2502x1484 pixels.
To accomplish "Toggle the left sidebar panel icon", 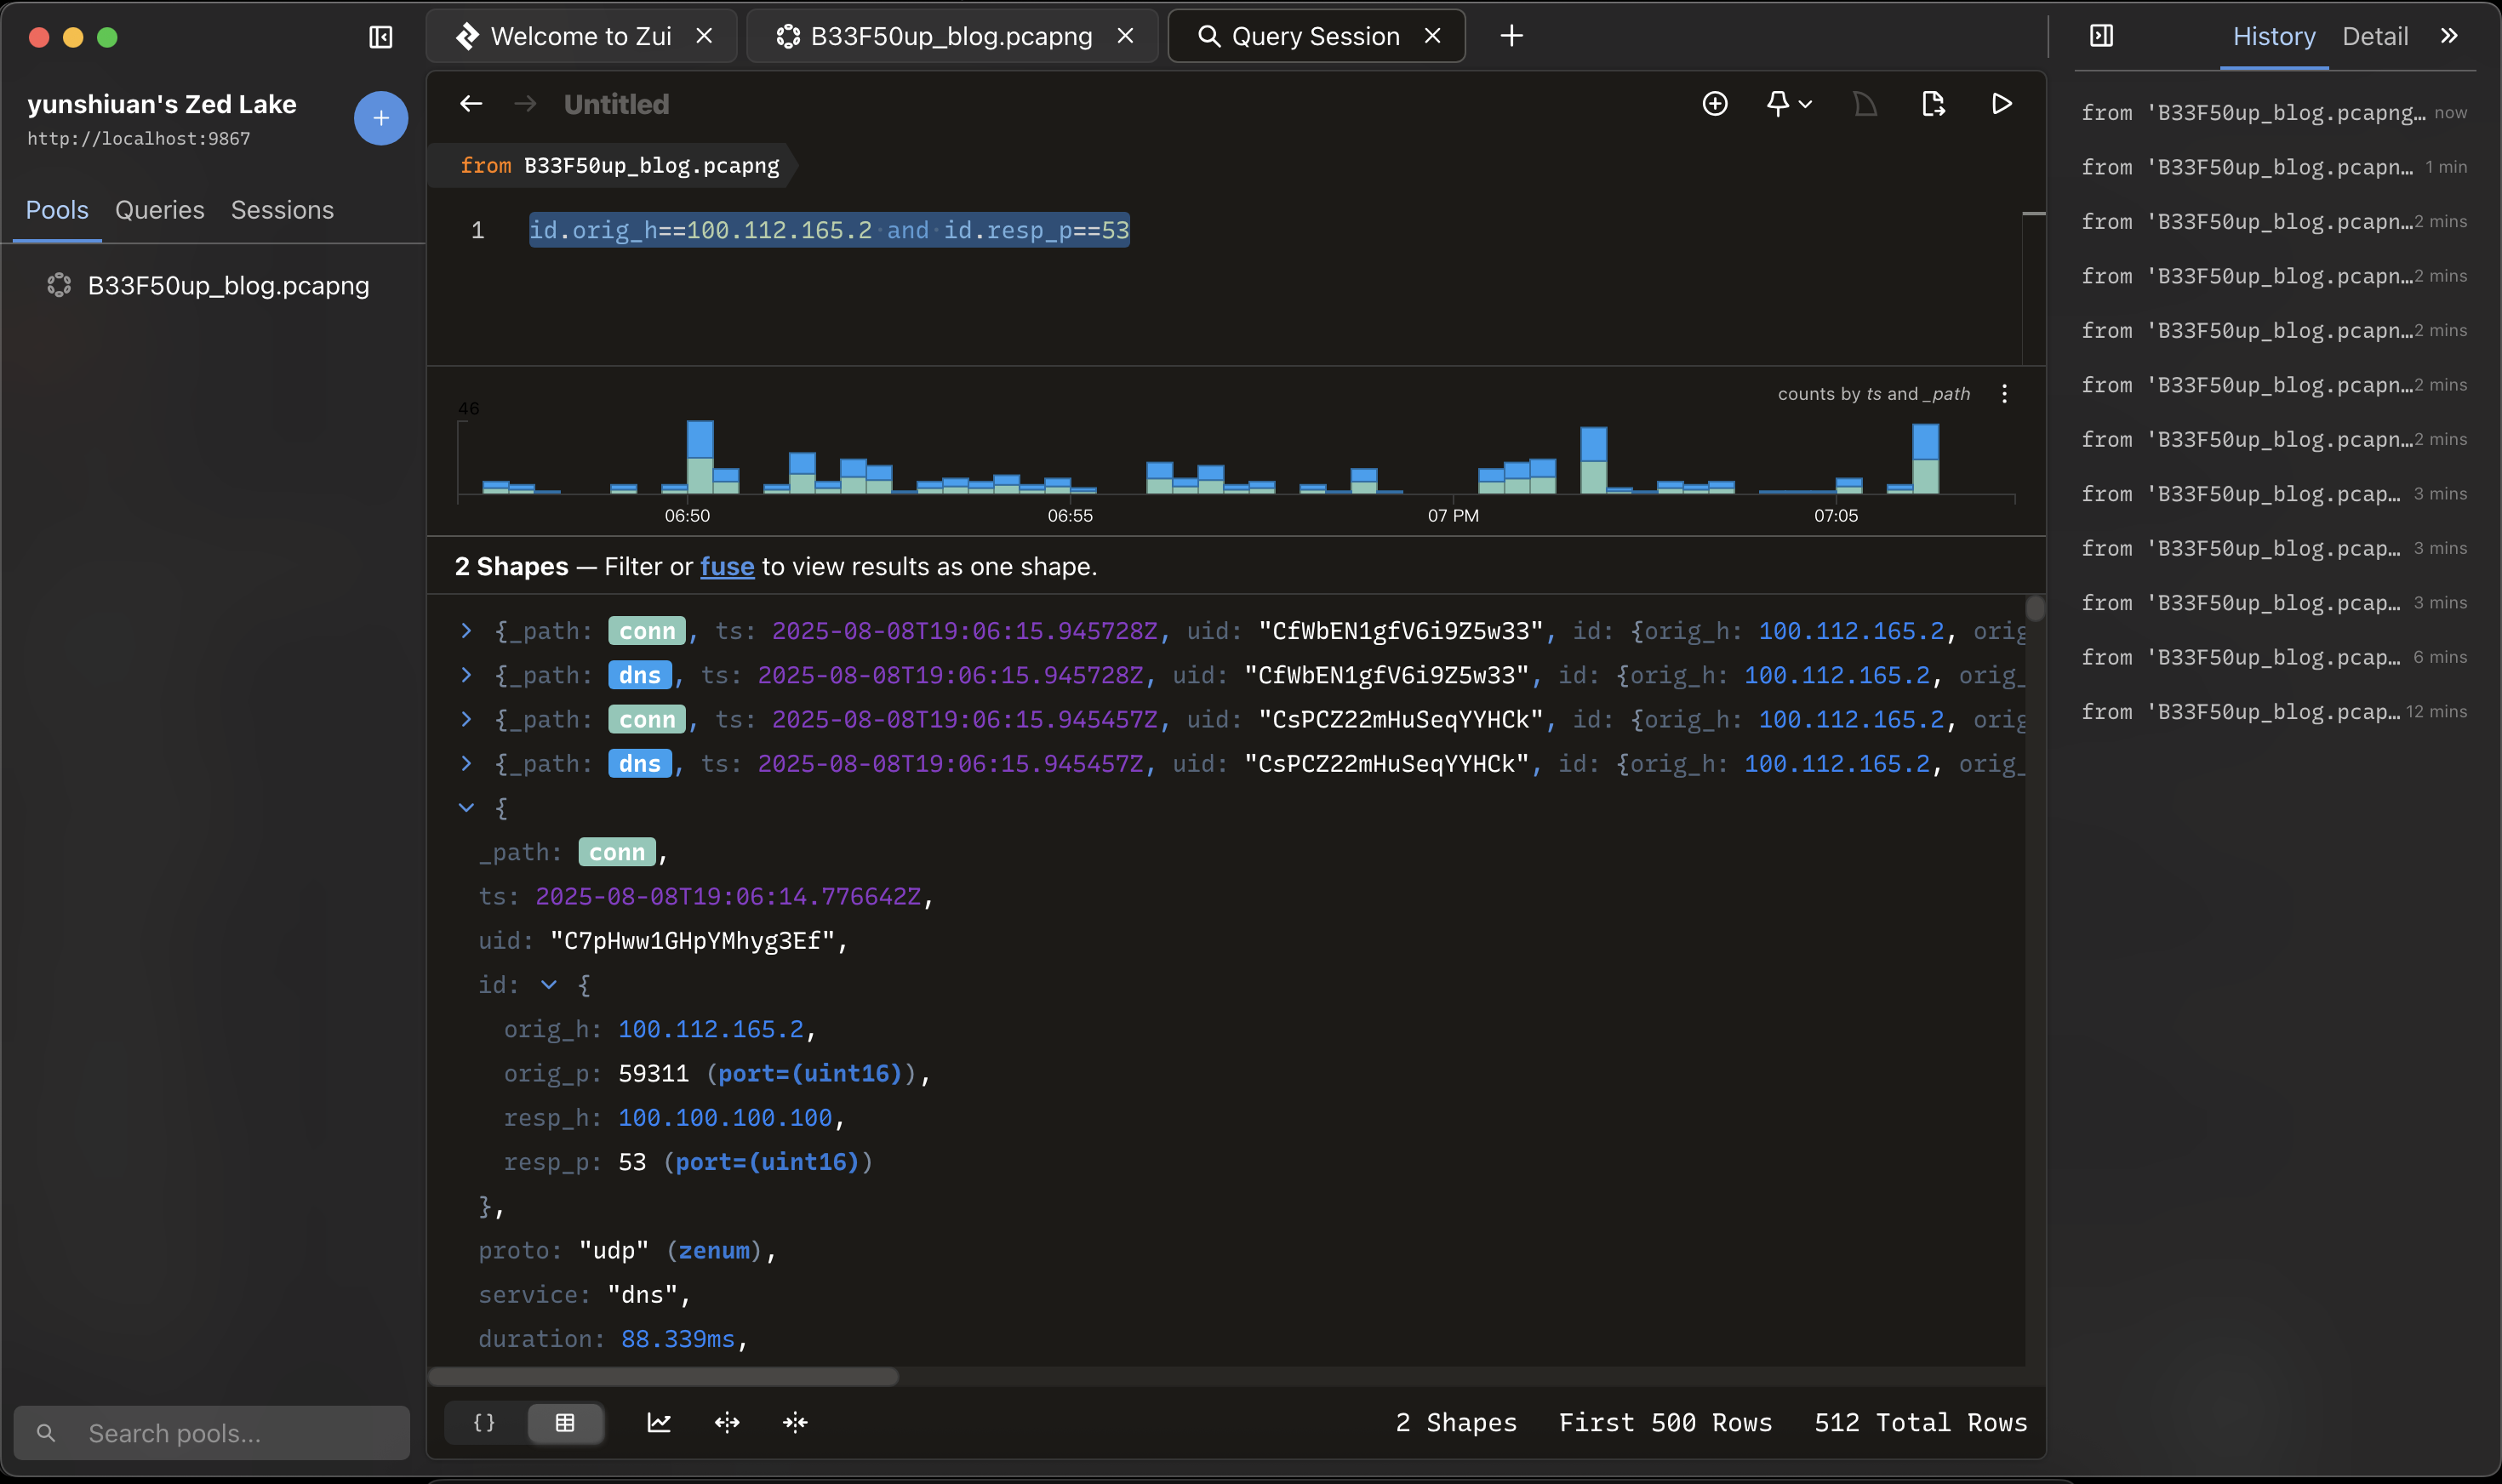I will tap(380, 38).
